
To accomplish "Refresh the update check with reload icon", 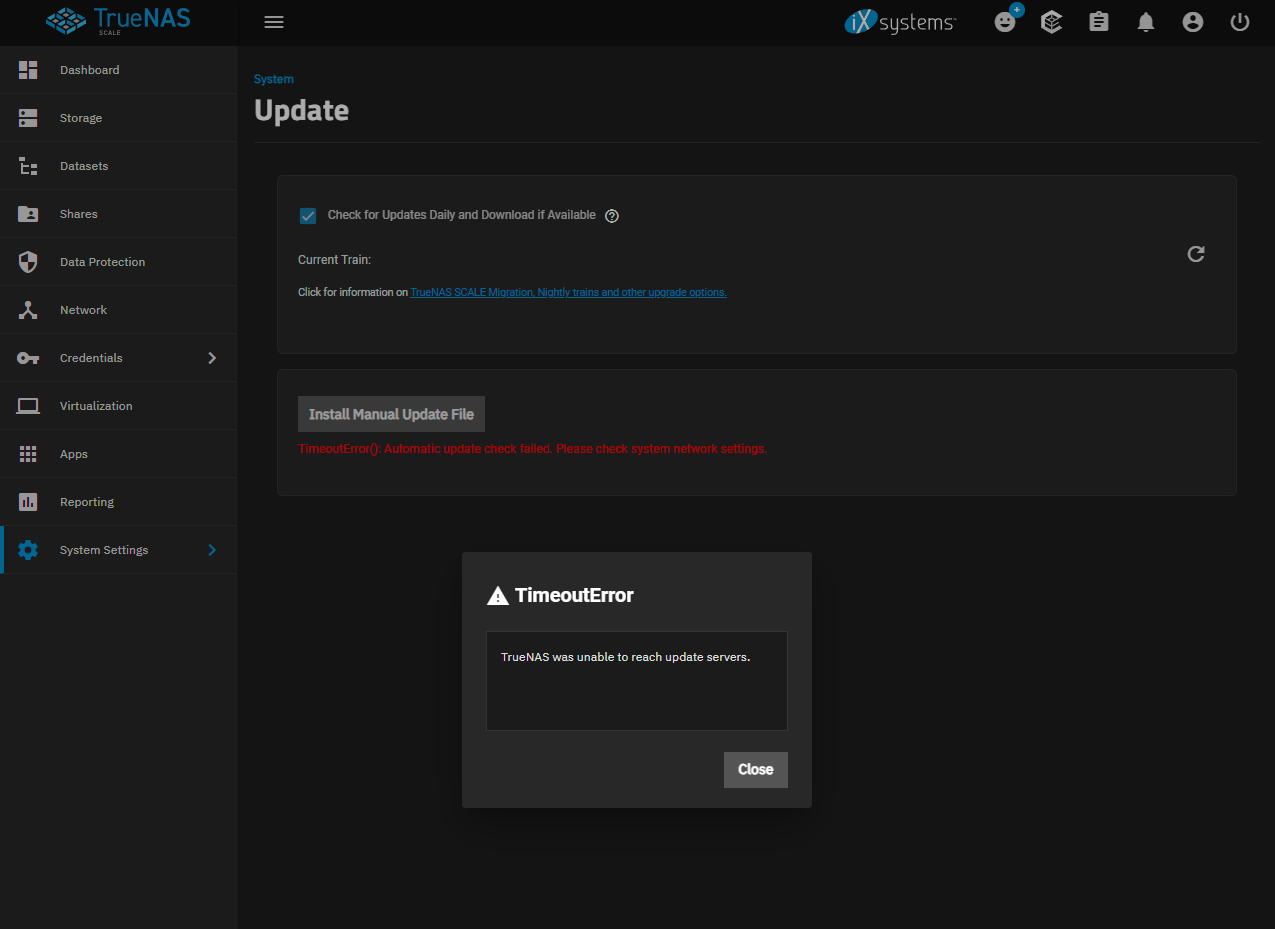I will tap(1196, 254).
